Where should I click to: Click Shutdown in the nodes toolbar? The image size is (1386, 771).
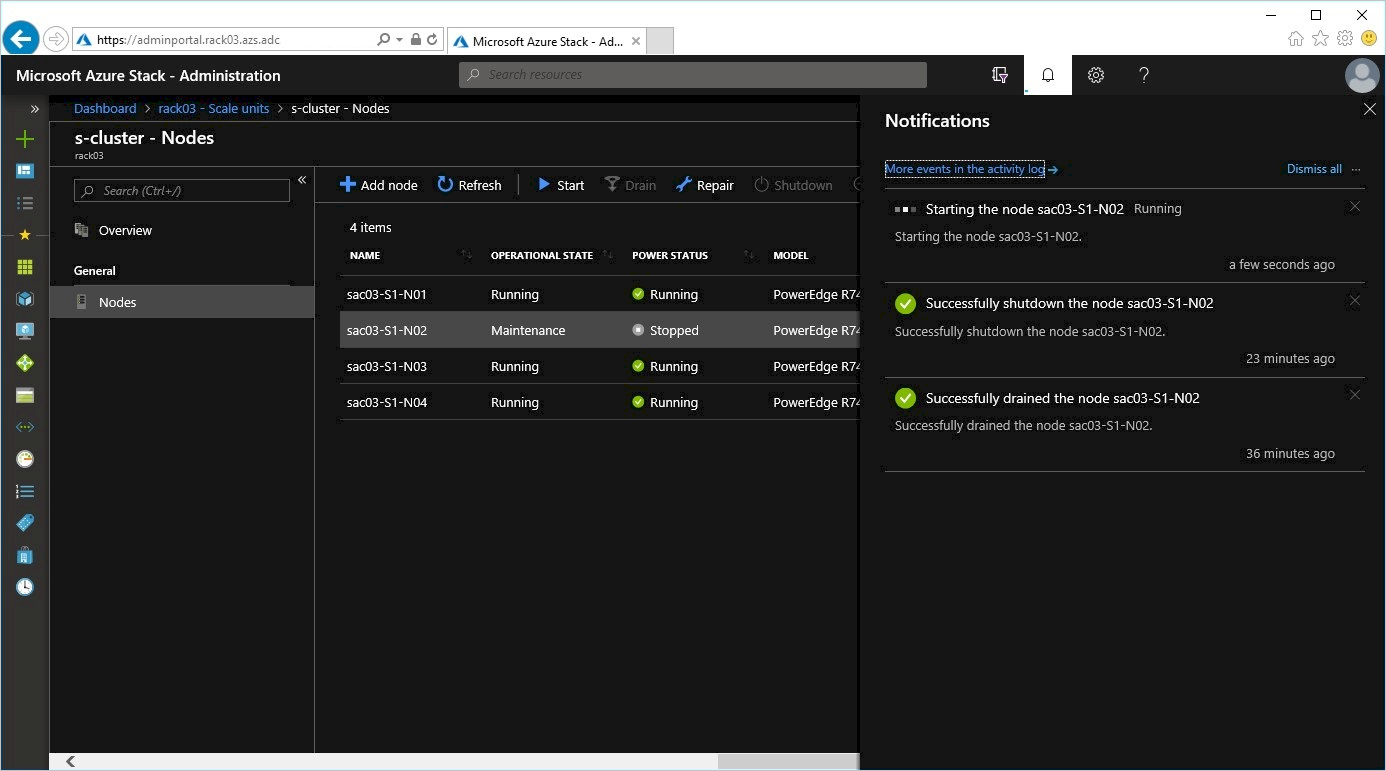tap(793, 185)
